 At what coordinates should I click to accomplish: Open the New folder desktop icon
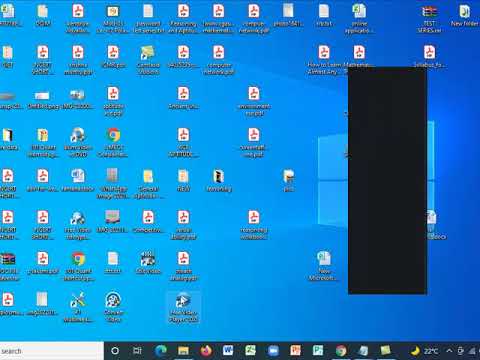coord(464,16)
